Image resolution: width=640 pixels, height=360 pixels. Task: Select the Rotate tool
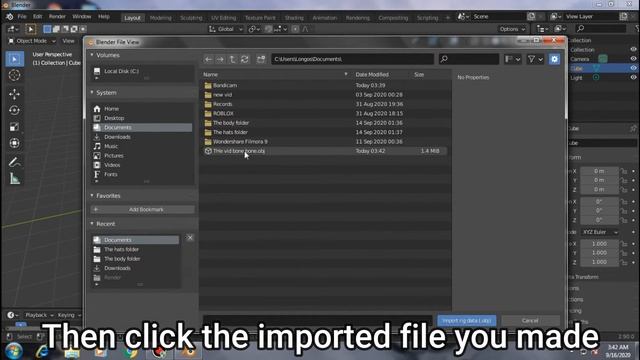point(15,110)
